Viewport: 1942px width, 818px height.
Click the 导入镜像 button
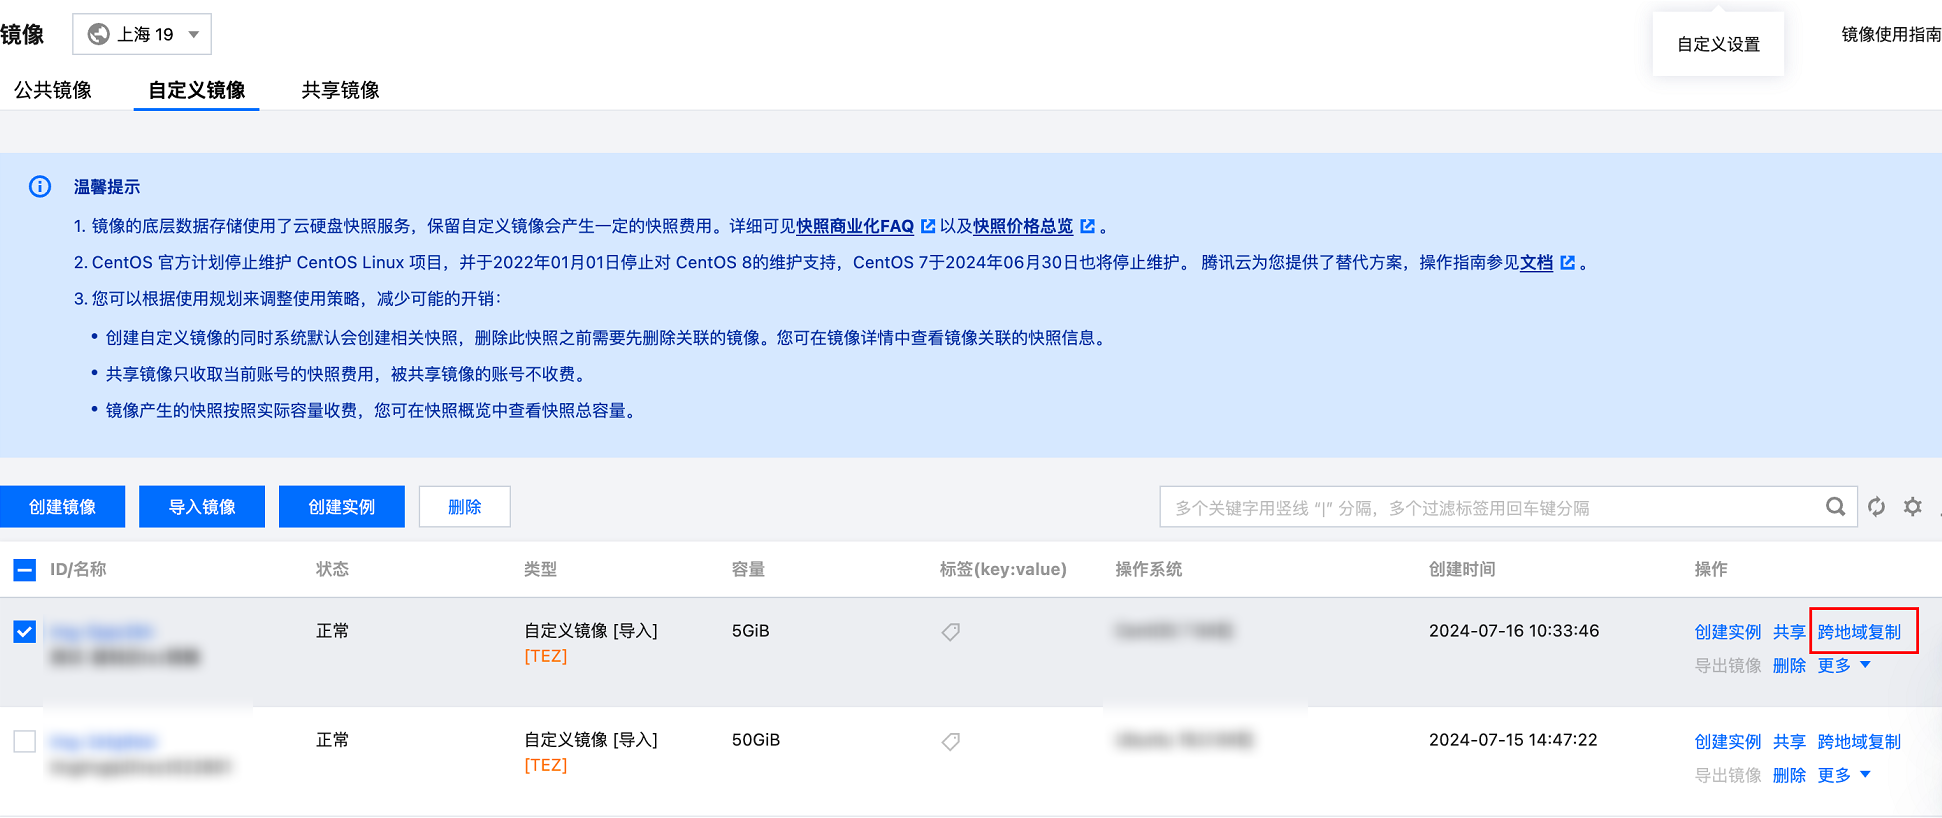[x=202, y=507]
